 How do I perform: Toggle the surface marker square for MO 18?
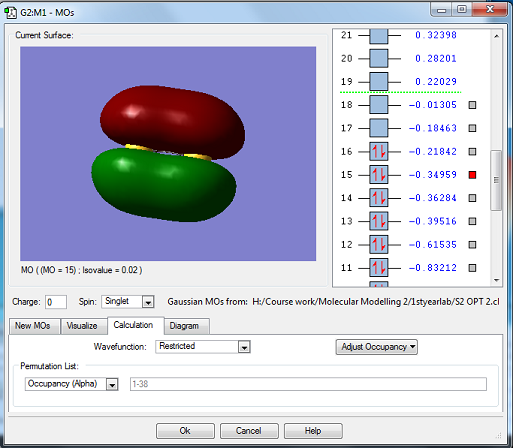pos(472,105)
